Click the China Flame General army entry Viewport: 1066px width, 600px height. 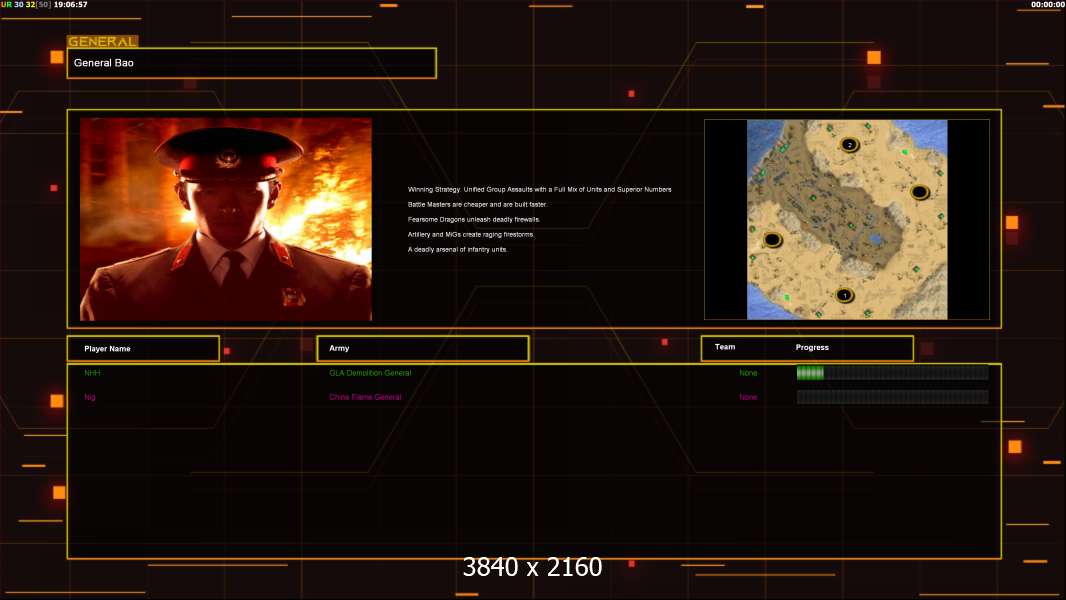coord(365,397)
